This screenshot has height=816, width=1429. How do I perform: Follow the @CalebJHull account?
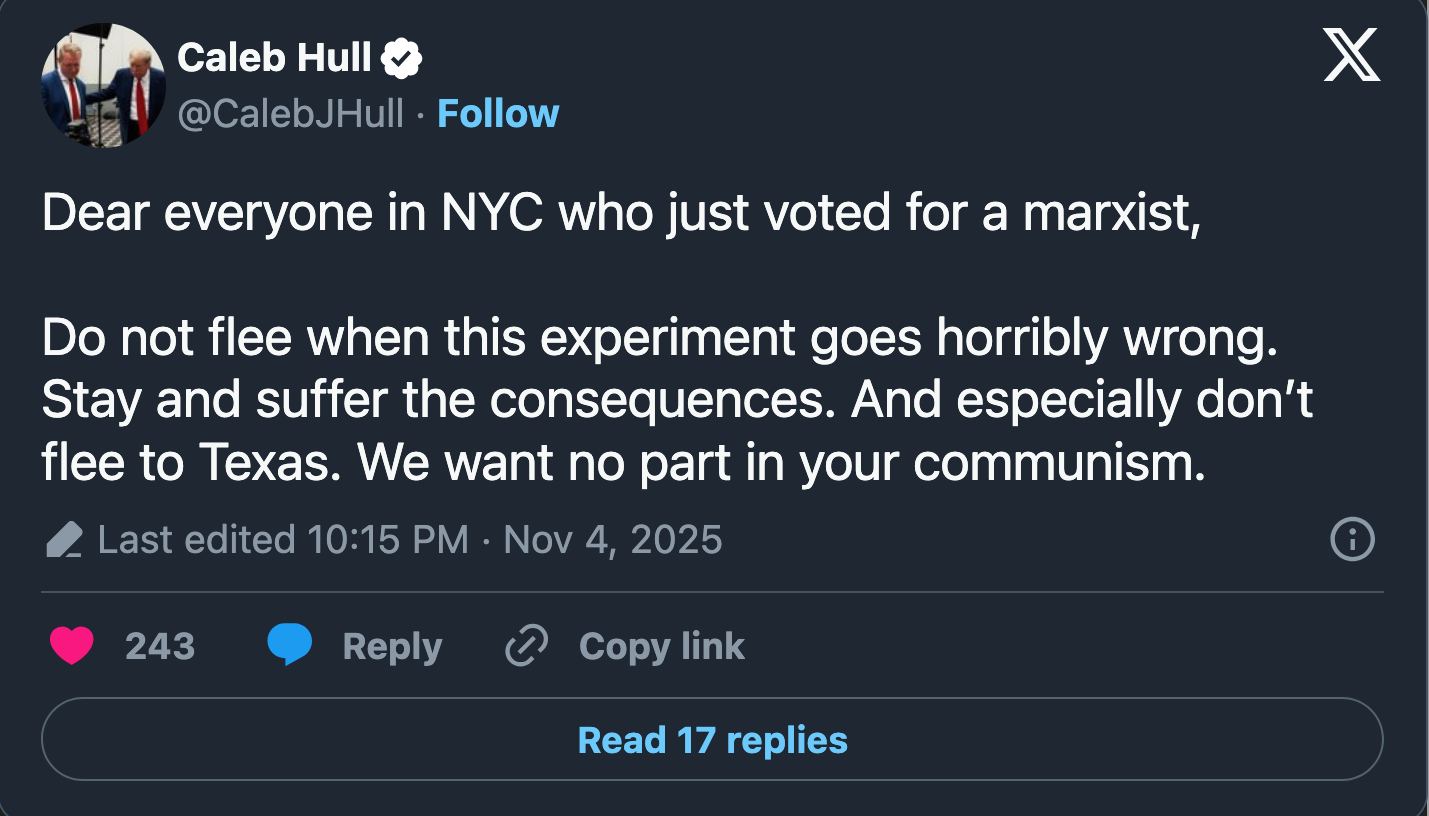coord(498,114)
